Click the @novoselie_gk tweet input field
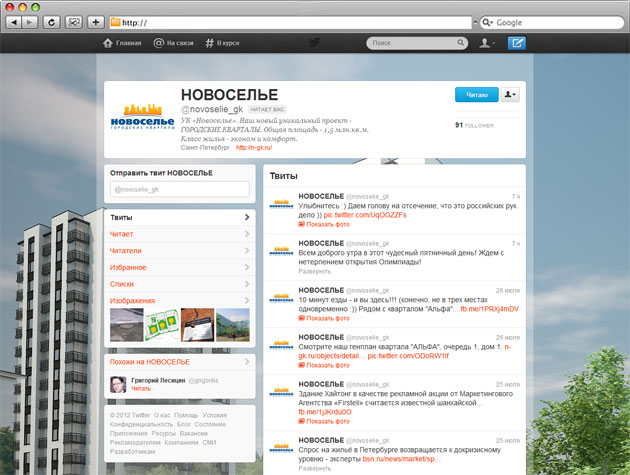Image resolution: width=630 pixels, height=475 pixels. [x=180, y=189]
